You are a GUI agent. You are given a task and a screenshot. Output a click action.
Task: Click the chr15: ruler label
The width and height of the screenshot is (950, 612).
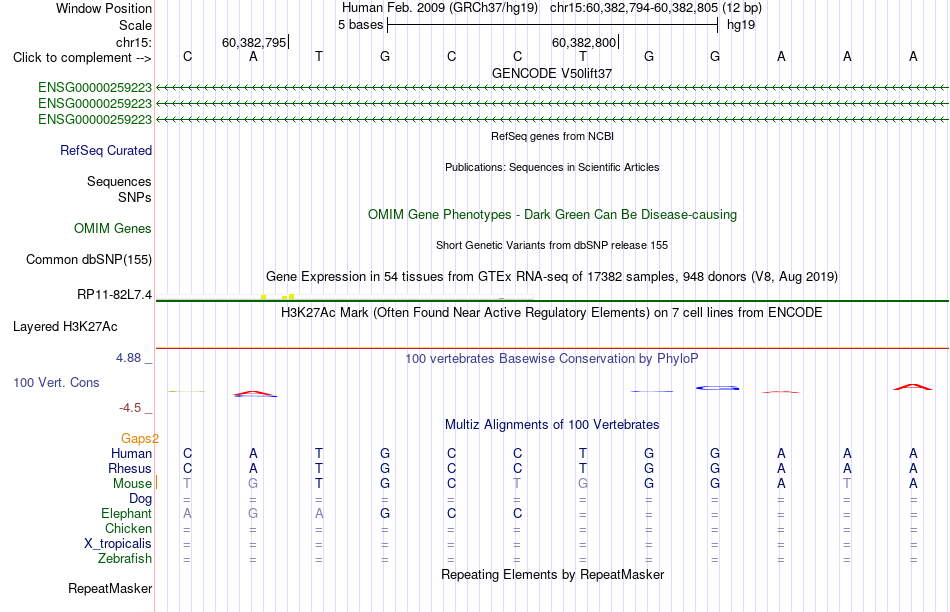tap(134, 42)
